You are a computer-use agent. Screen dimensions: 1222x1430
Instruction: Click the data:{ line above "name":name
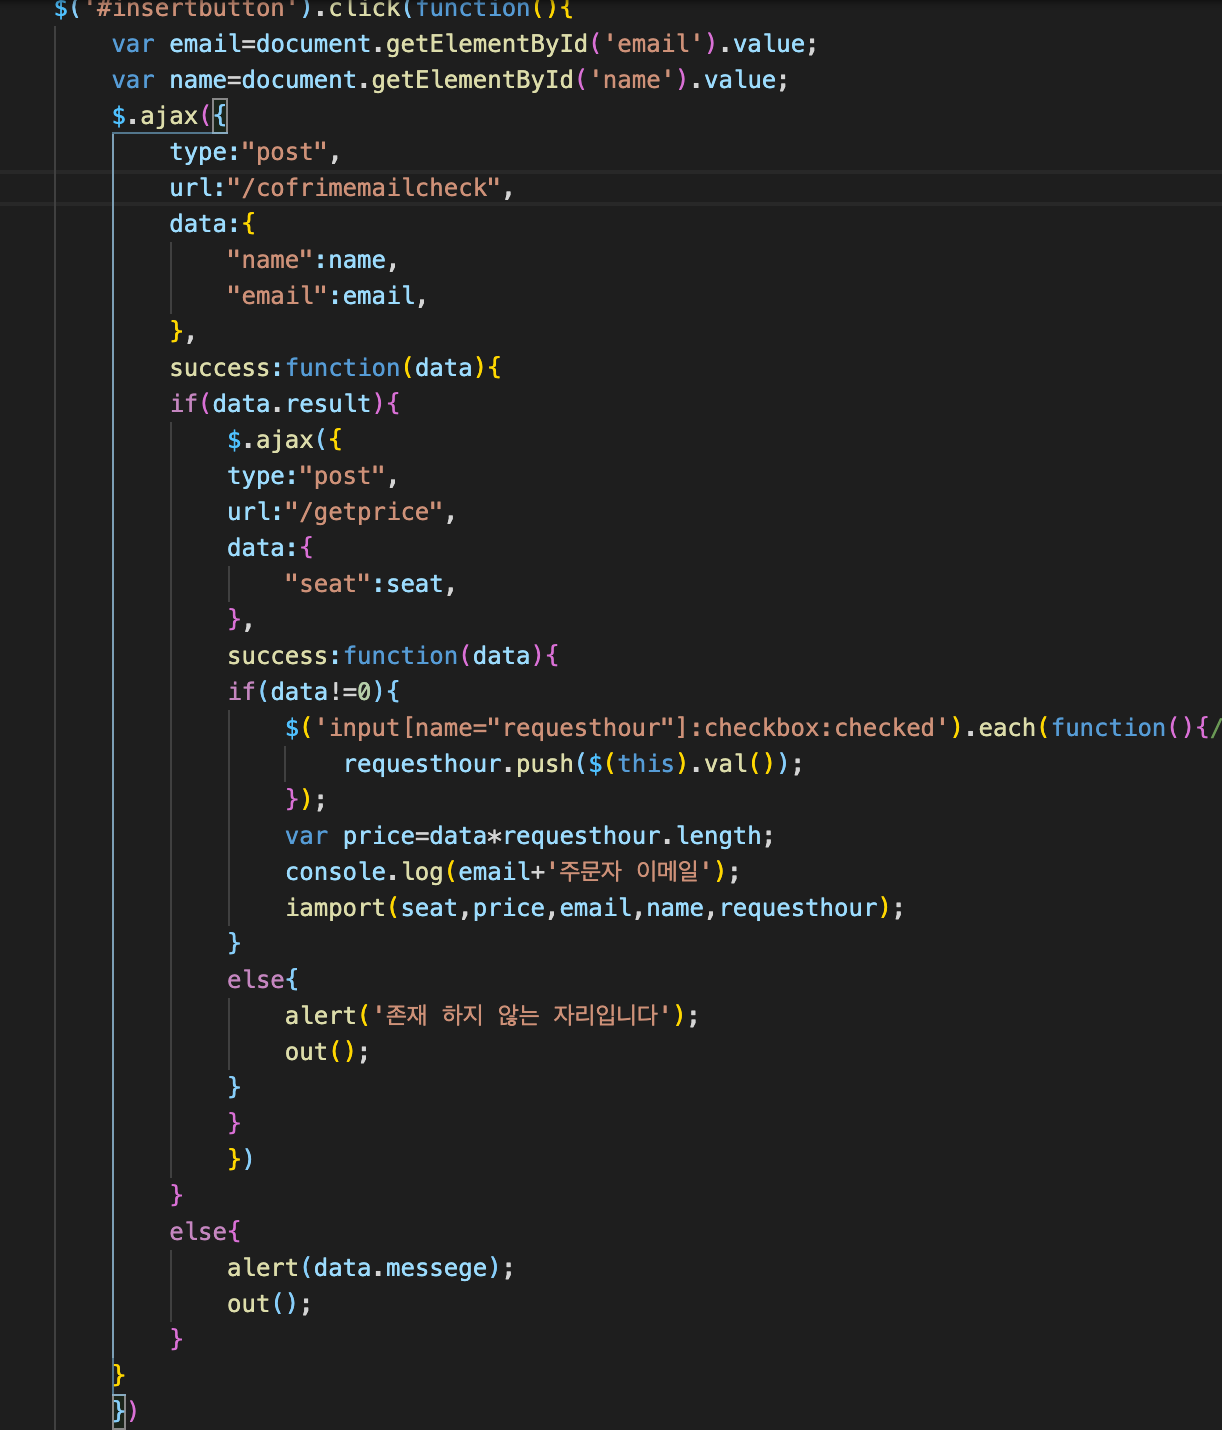pyautogui.click(x=212, y=224)
